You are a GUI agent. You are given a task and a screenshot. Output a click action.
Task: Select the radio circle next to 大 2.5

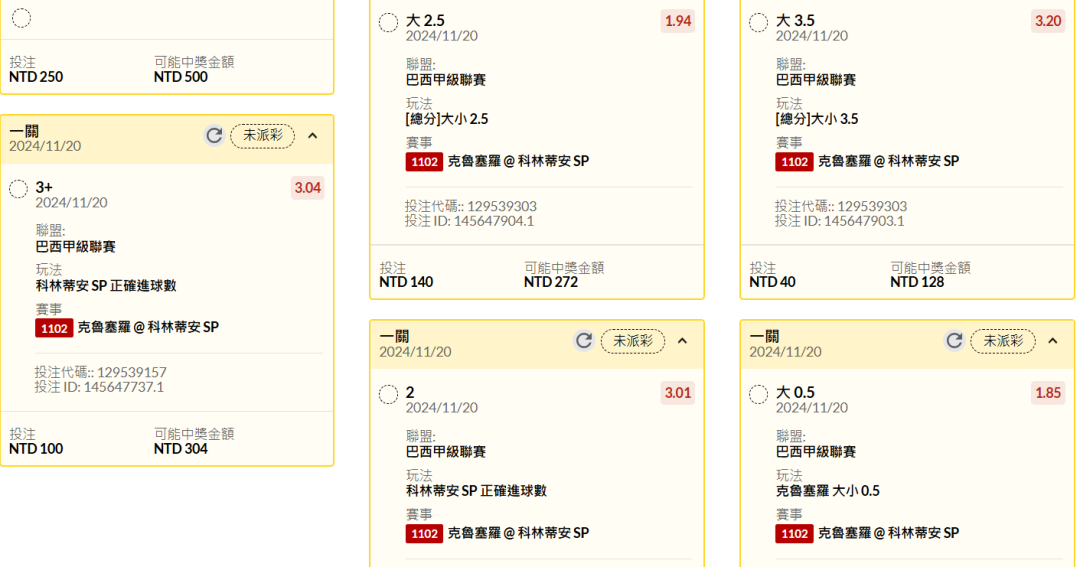(388, 23)
